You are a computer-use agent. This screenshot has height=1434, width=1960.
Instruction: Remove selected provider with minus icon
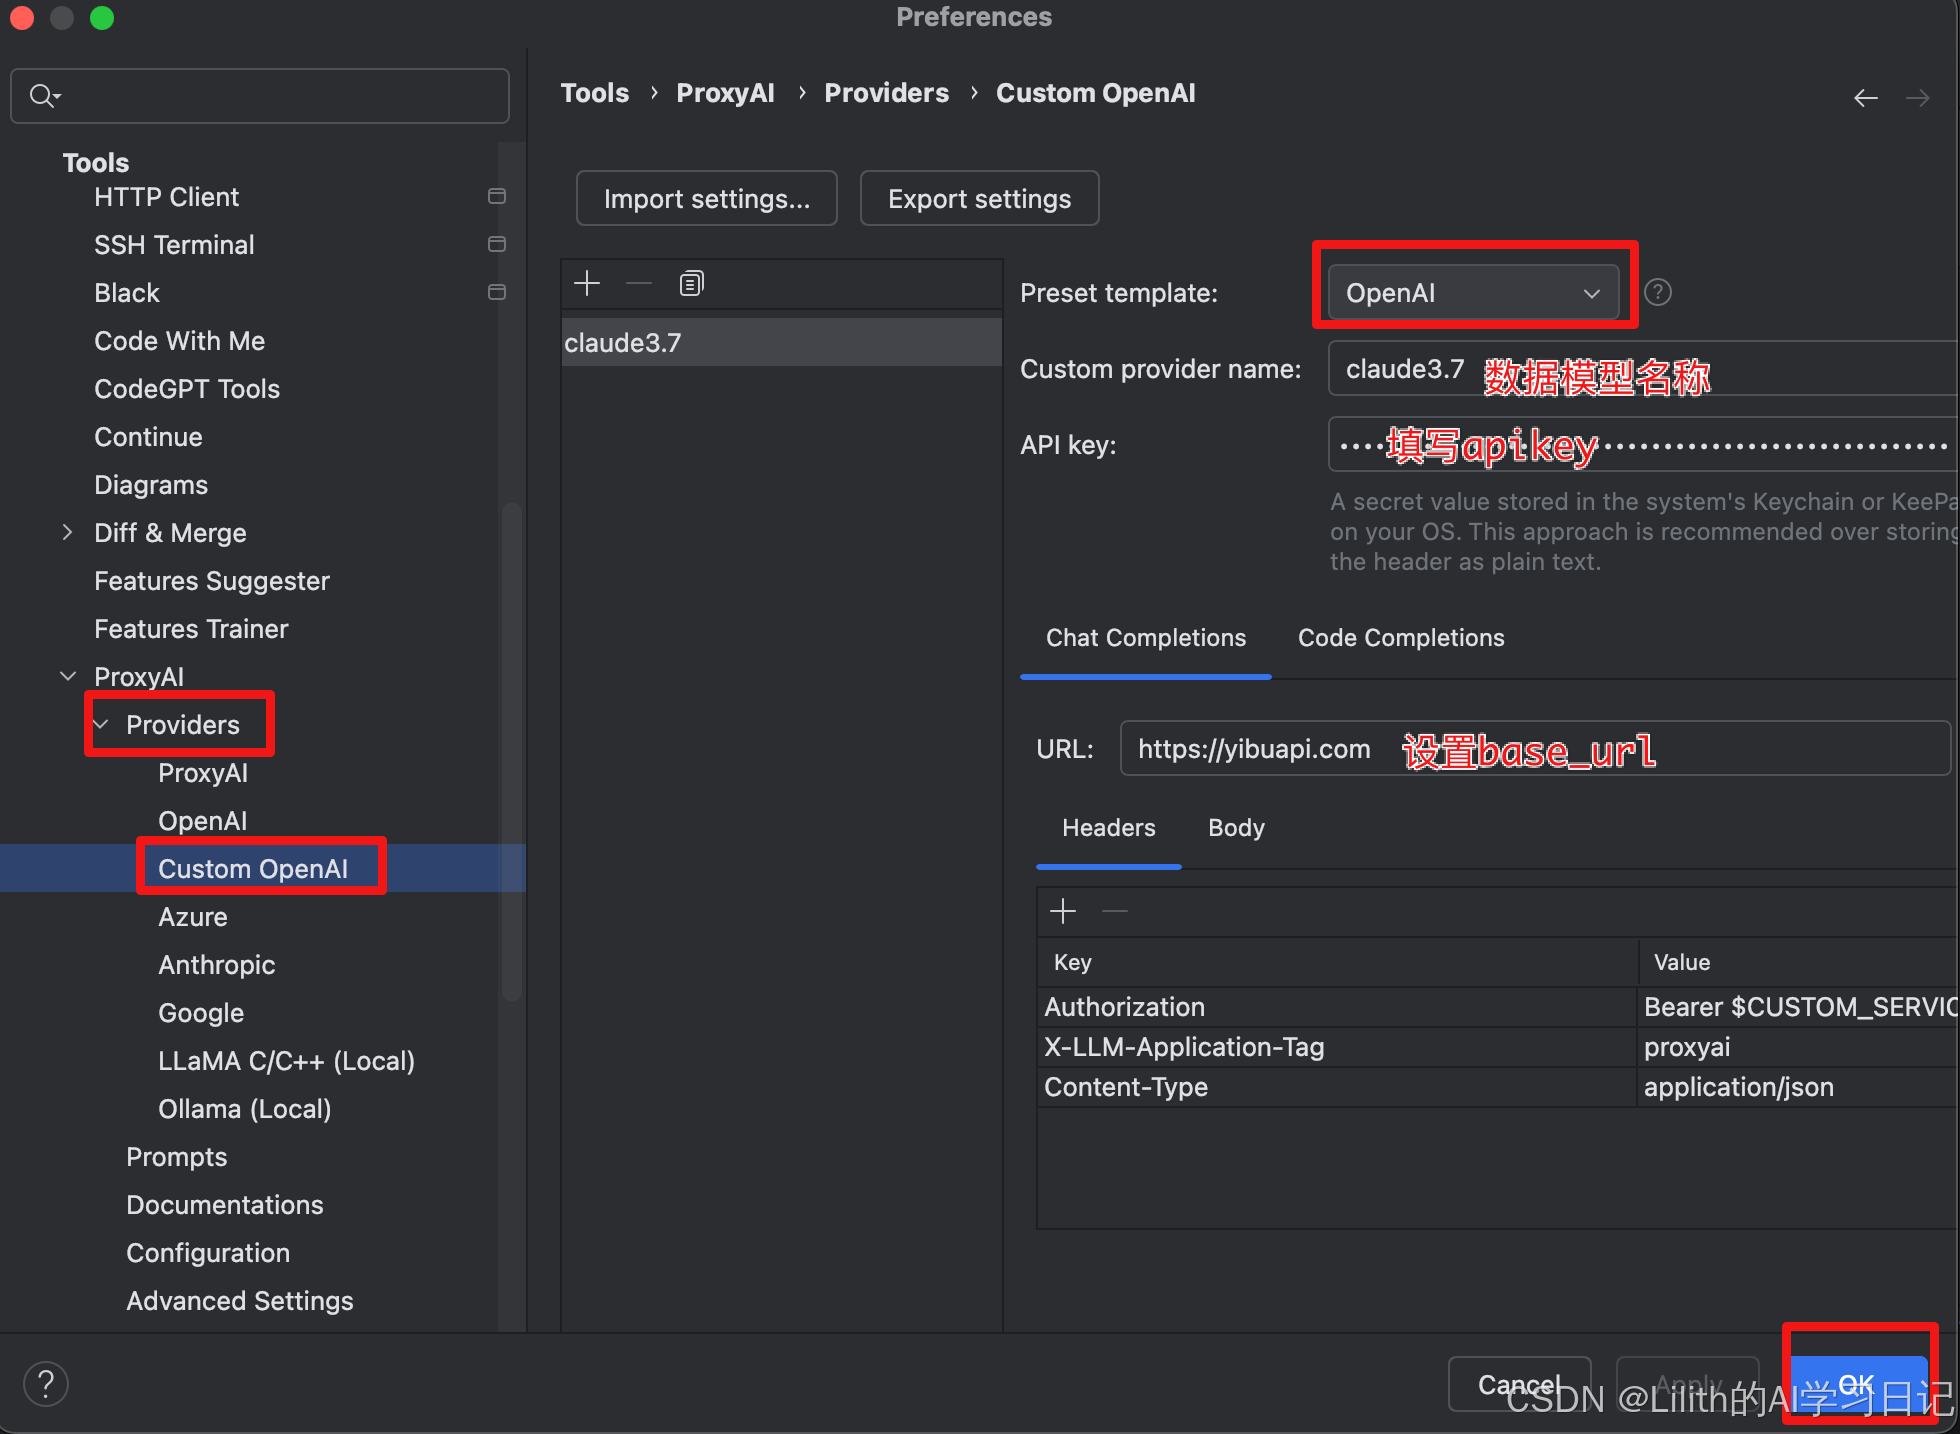tap(639, 284)
